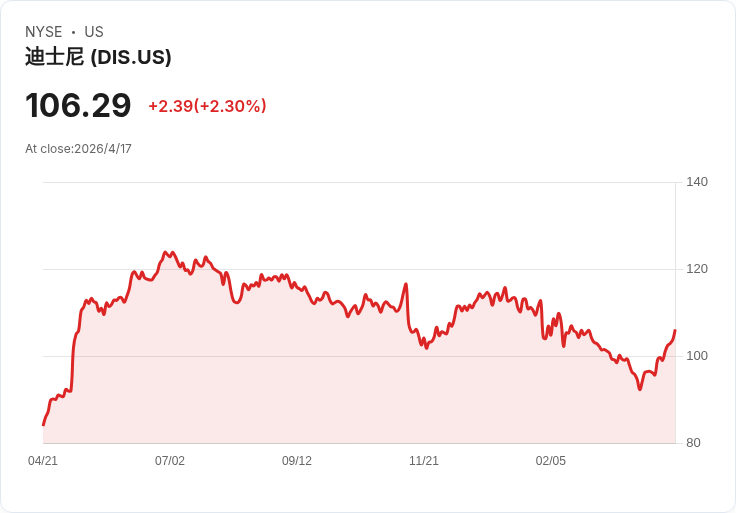
Task: Click the US market label
Action: click(94, 32)
